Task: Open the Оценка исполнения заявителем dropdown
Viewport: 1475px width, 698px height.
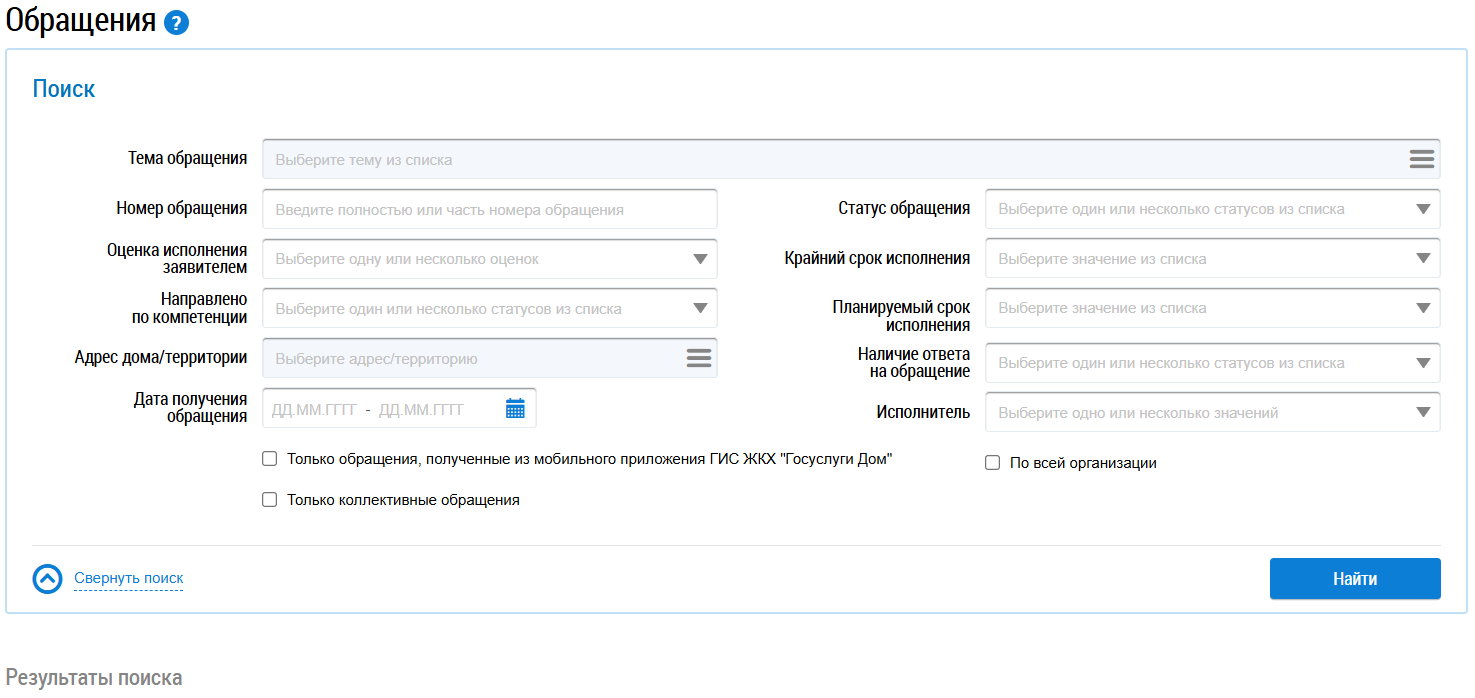Action: pyautogui.click(x=700, y=259)
